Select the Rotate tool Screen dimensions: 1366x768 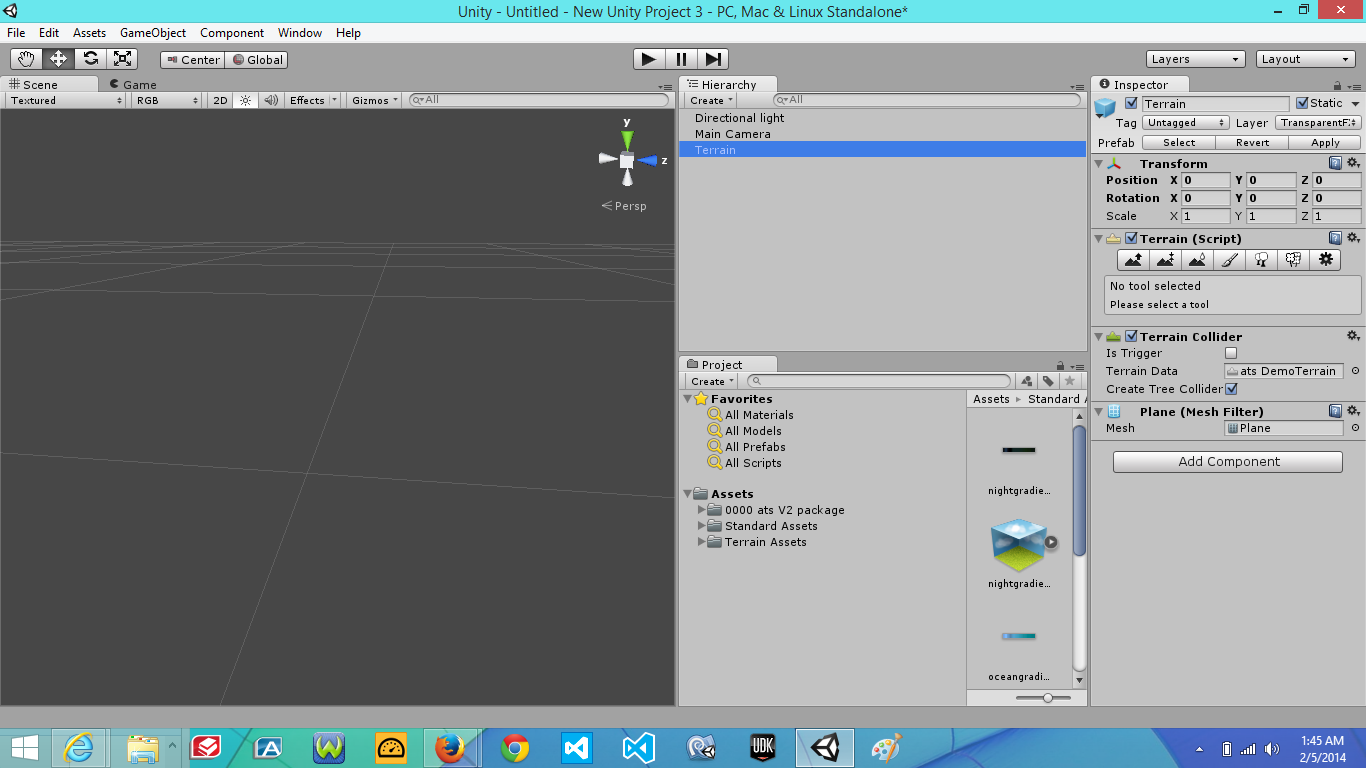coord(90,59)
